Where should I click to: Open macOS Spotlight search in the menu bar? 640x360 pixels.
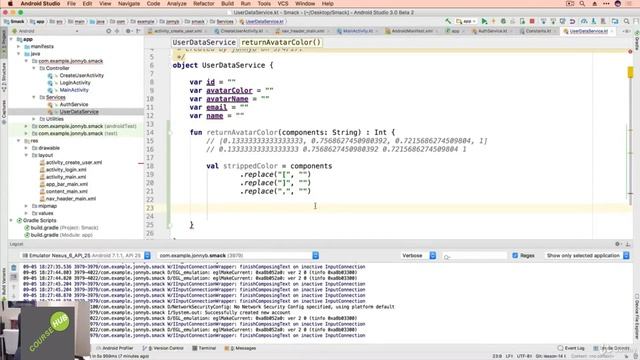tap(582, 4)
